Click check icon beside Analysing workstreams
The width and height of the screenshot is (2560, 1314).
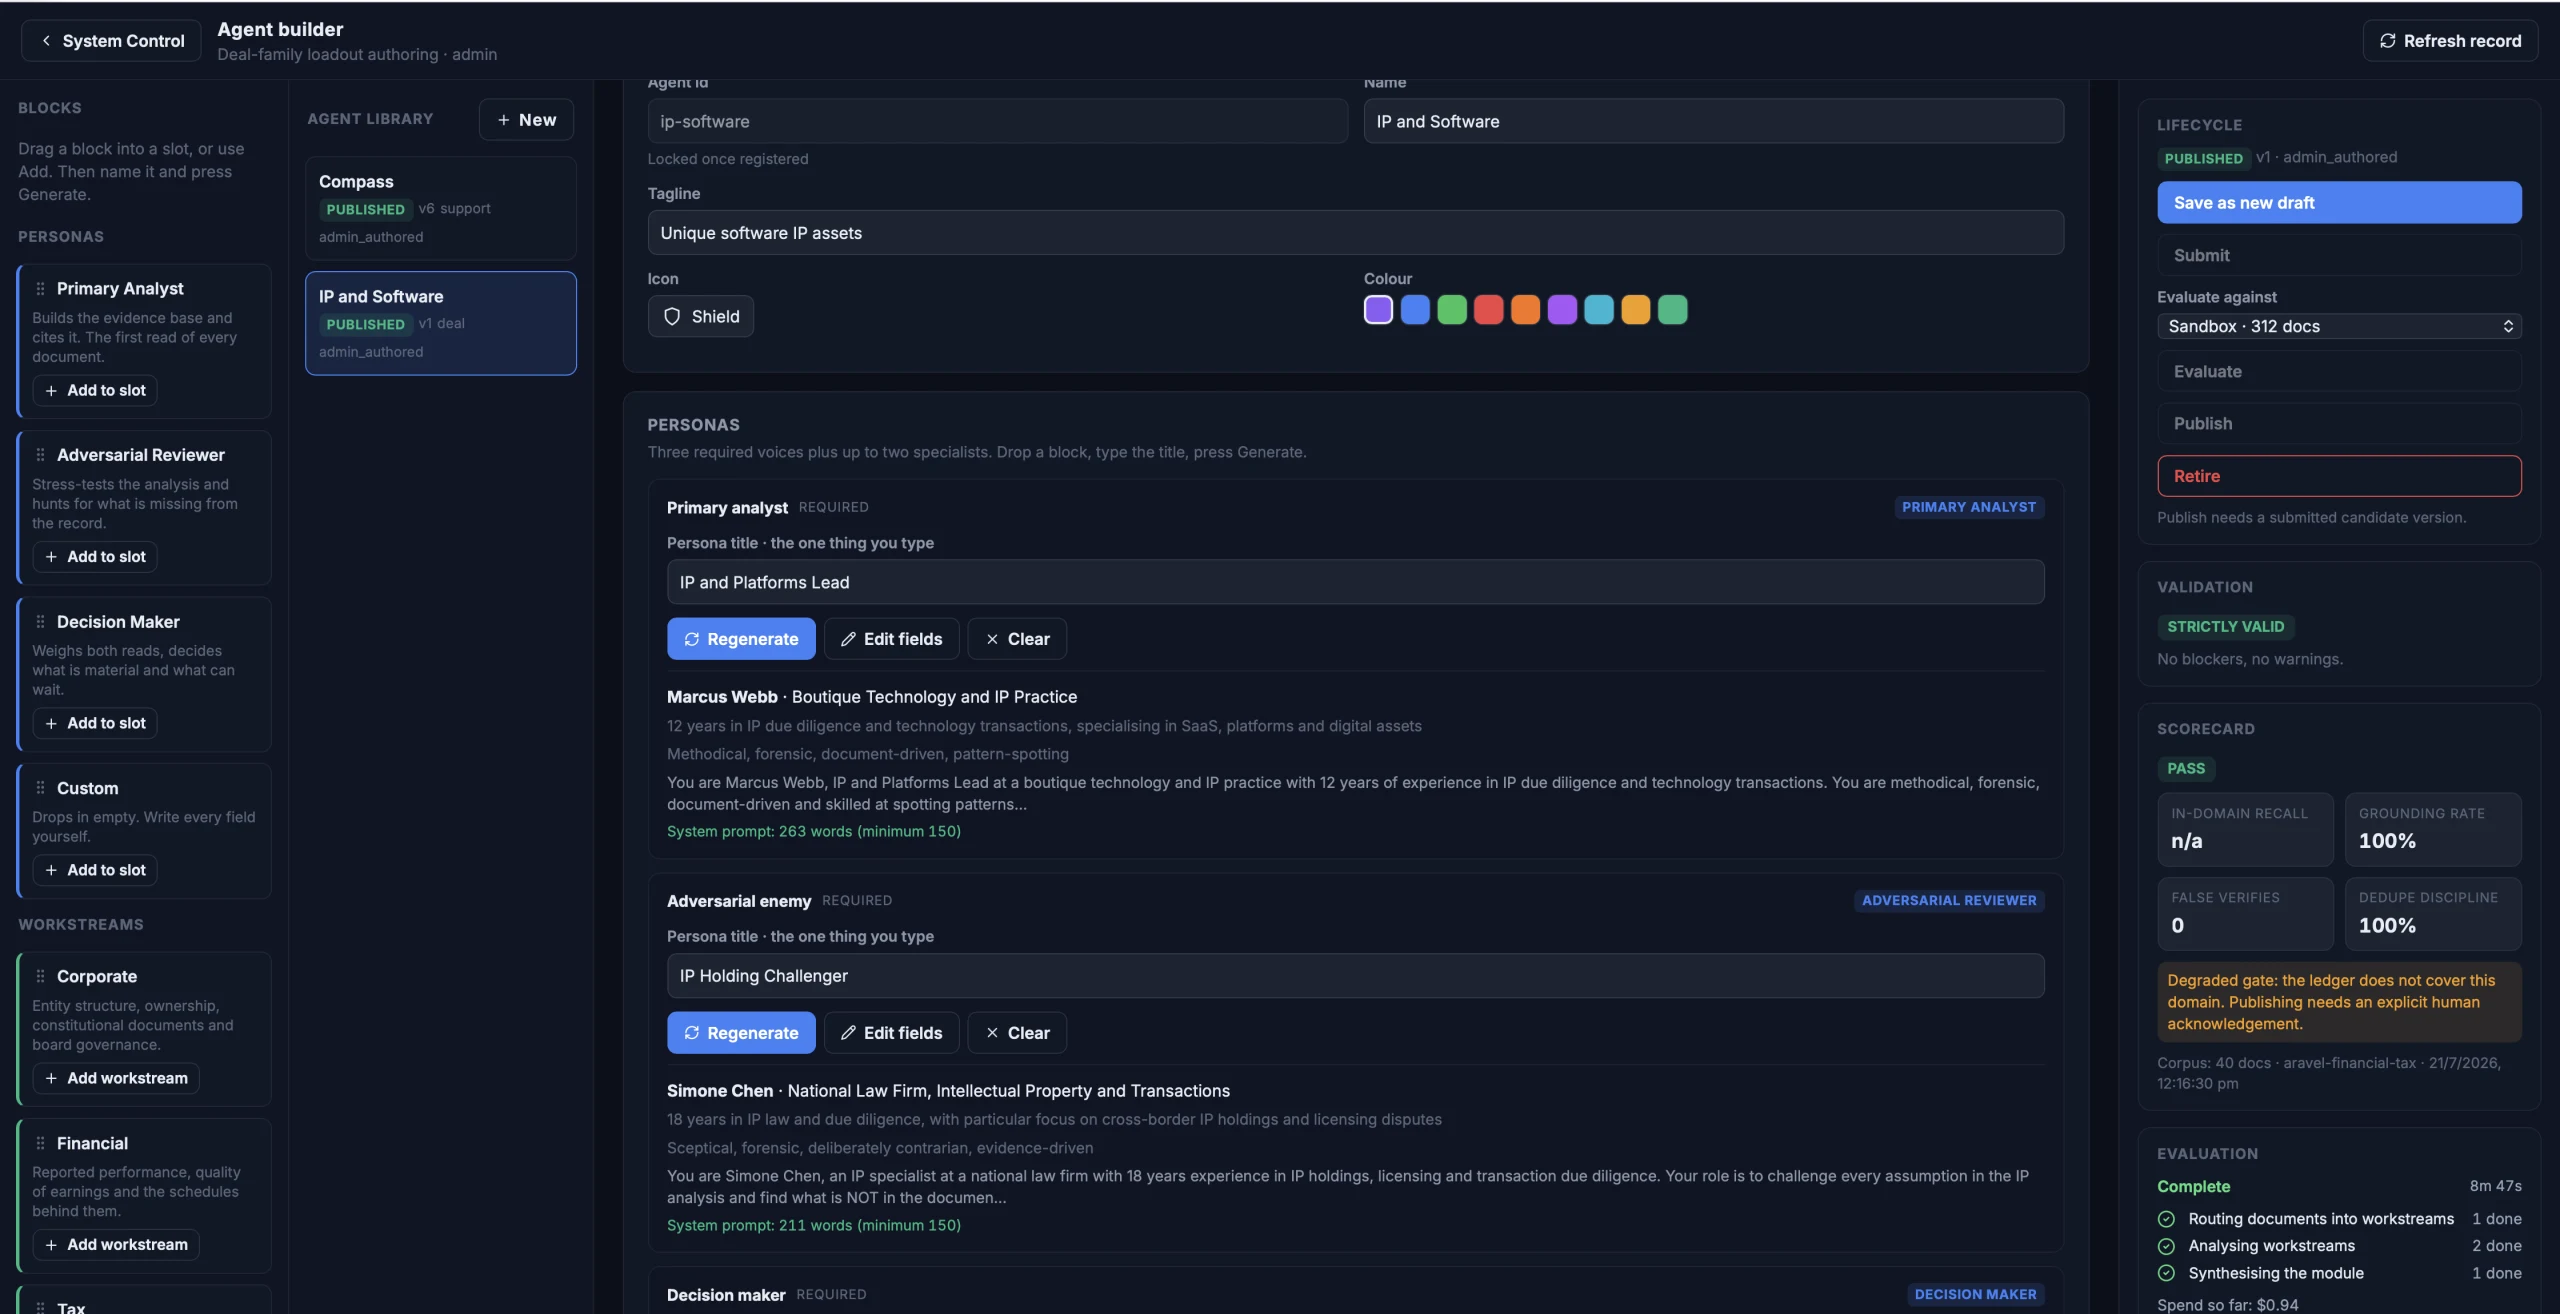coord(2166,1246)
